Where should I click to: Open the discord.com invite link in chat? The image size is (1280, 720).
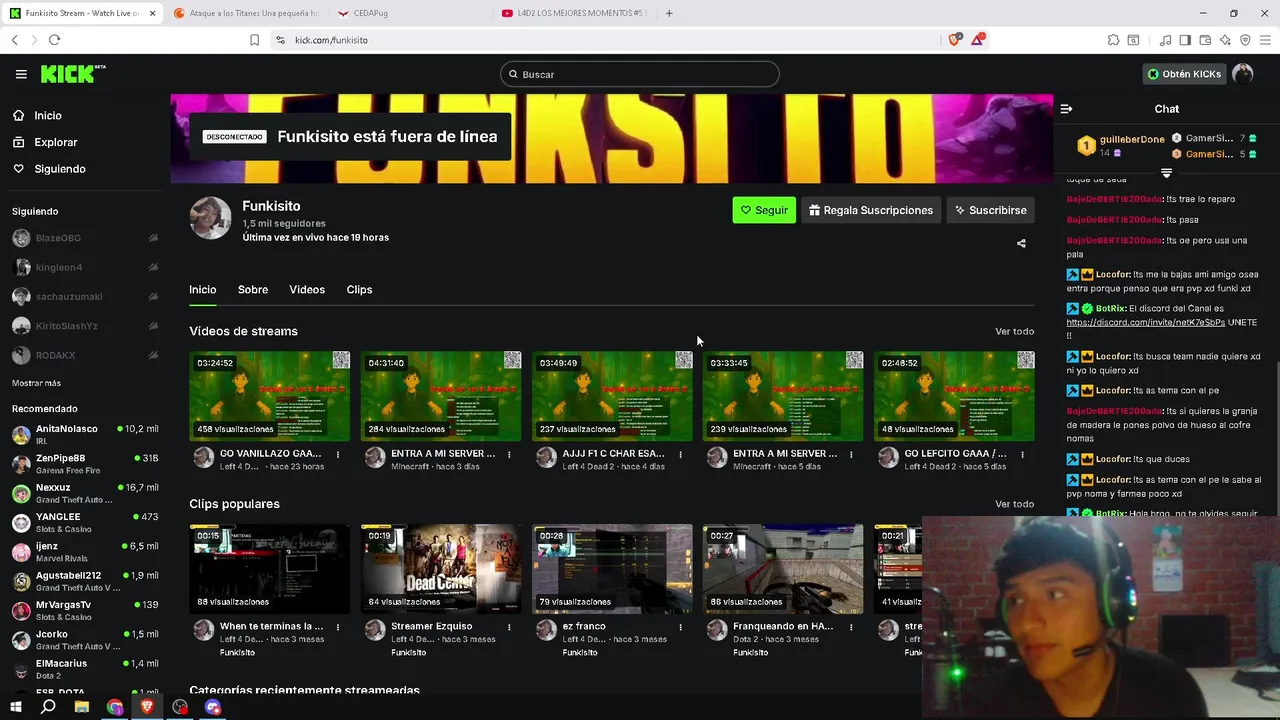[1145, 323]
